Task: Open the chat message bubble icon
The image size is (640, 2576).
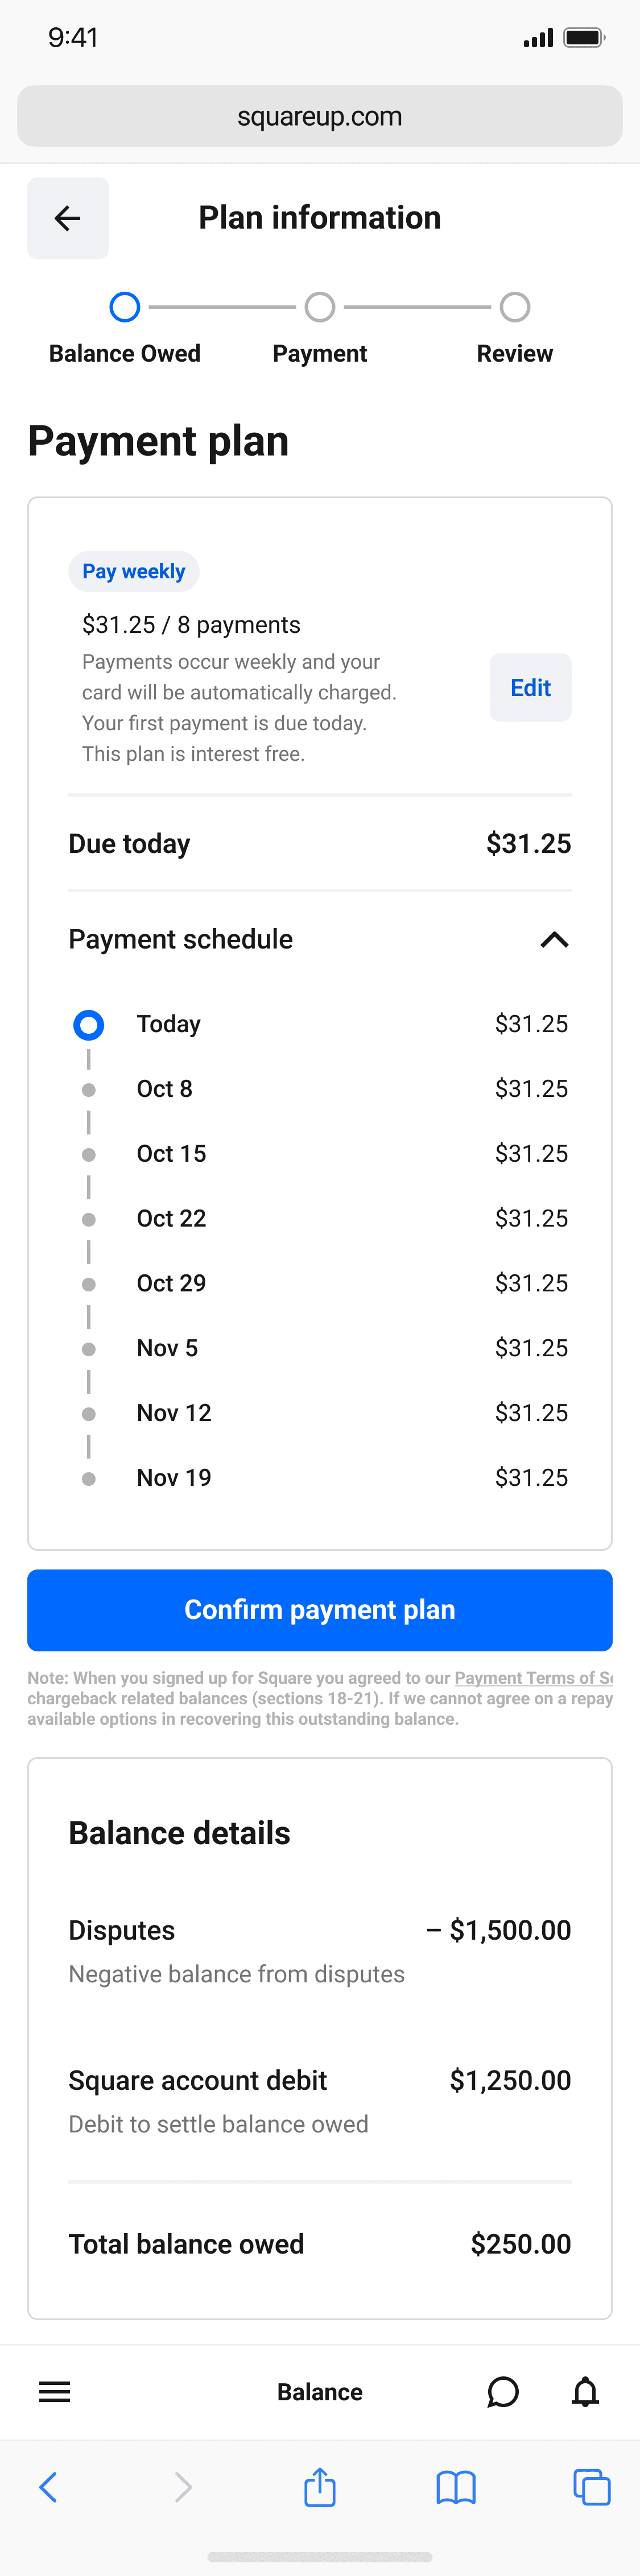Action: 502,2392
